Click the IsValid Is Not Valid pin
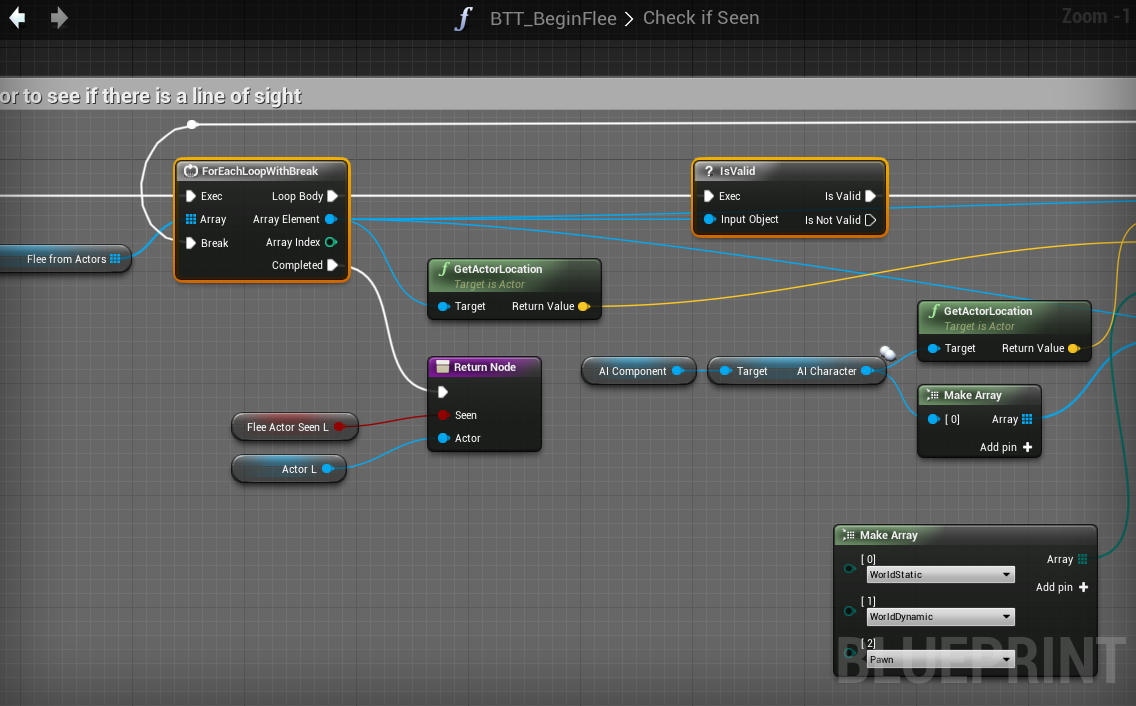The height and width of the screenshot is (706, 1136). (870, 220)
